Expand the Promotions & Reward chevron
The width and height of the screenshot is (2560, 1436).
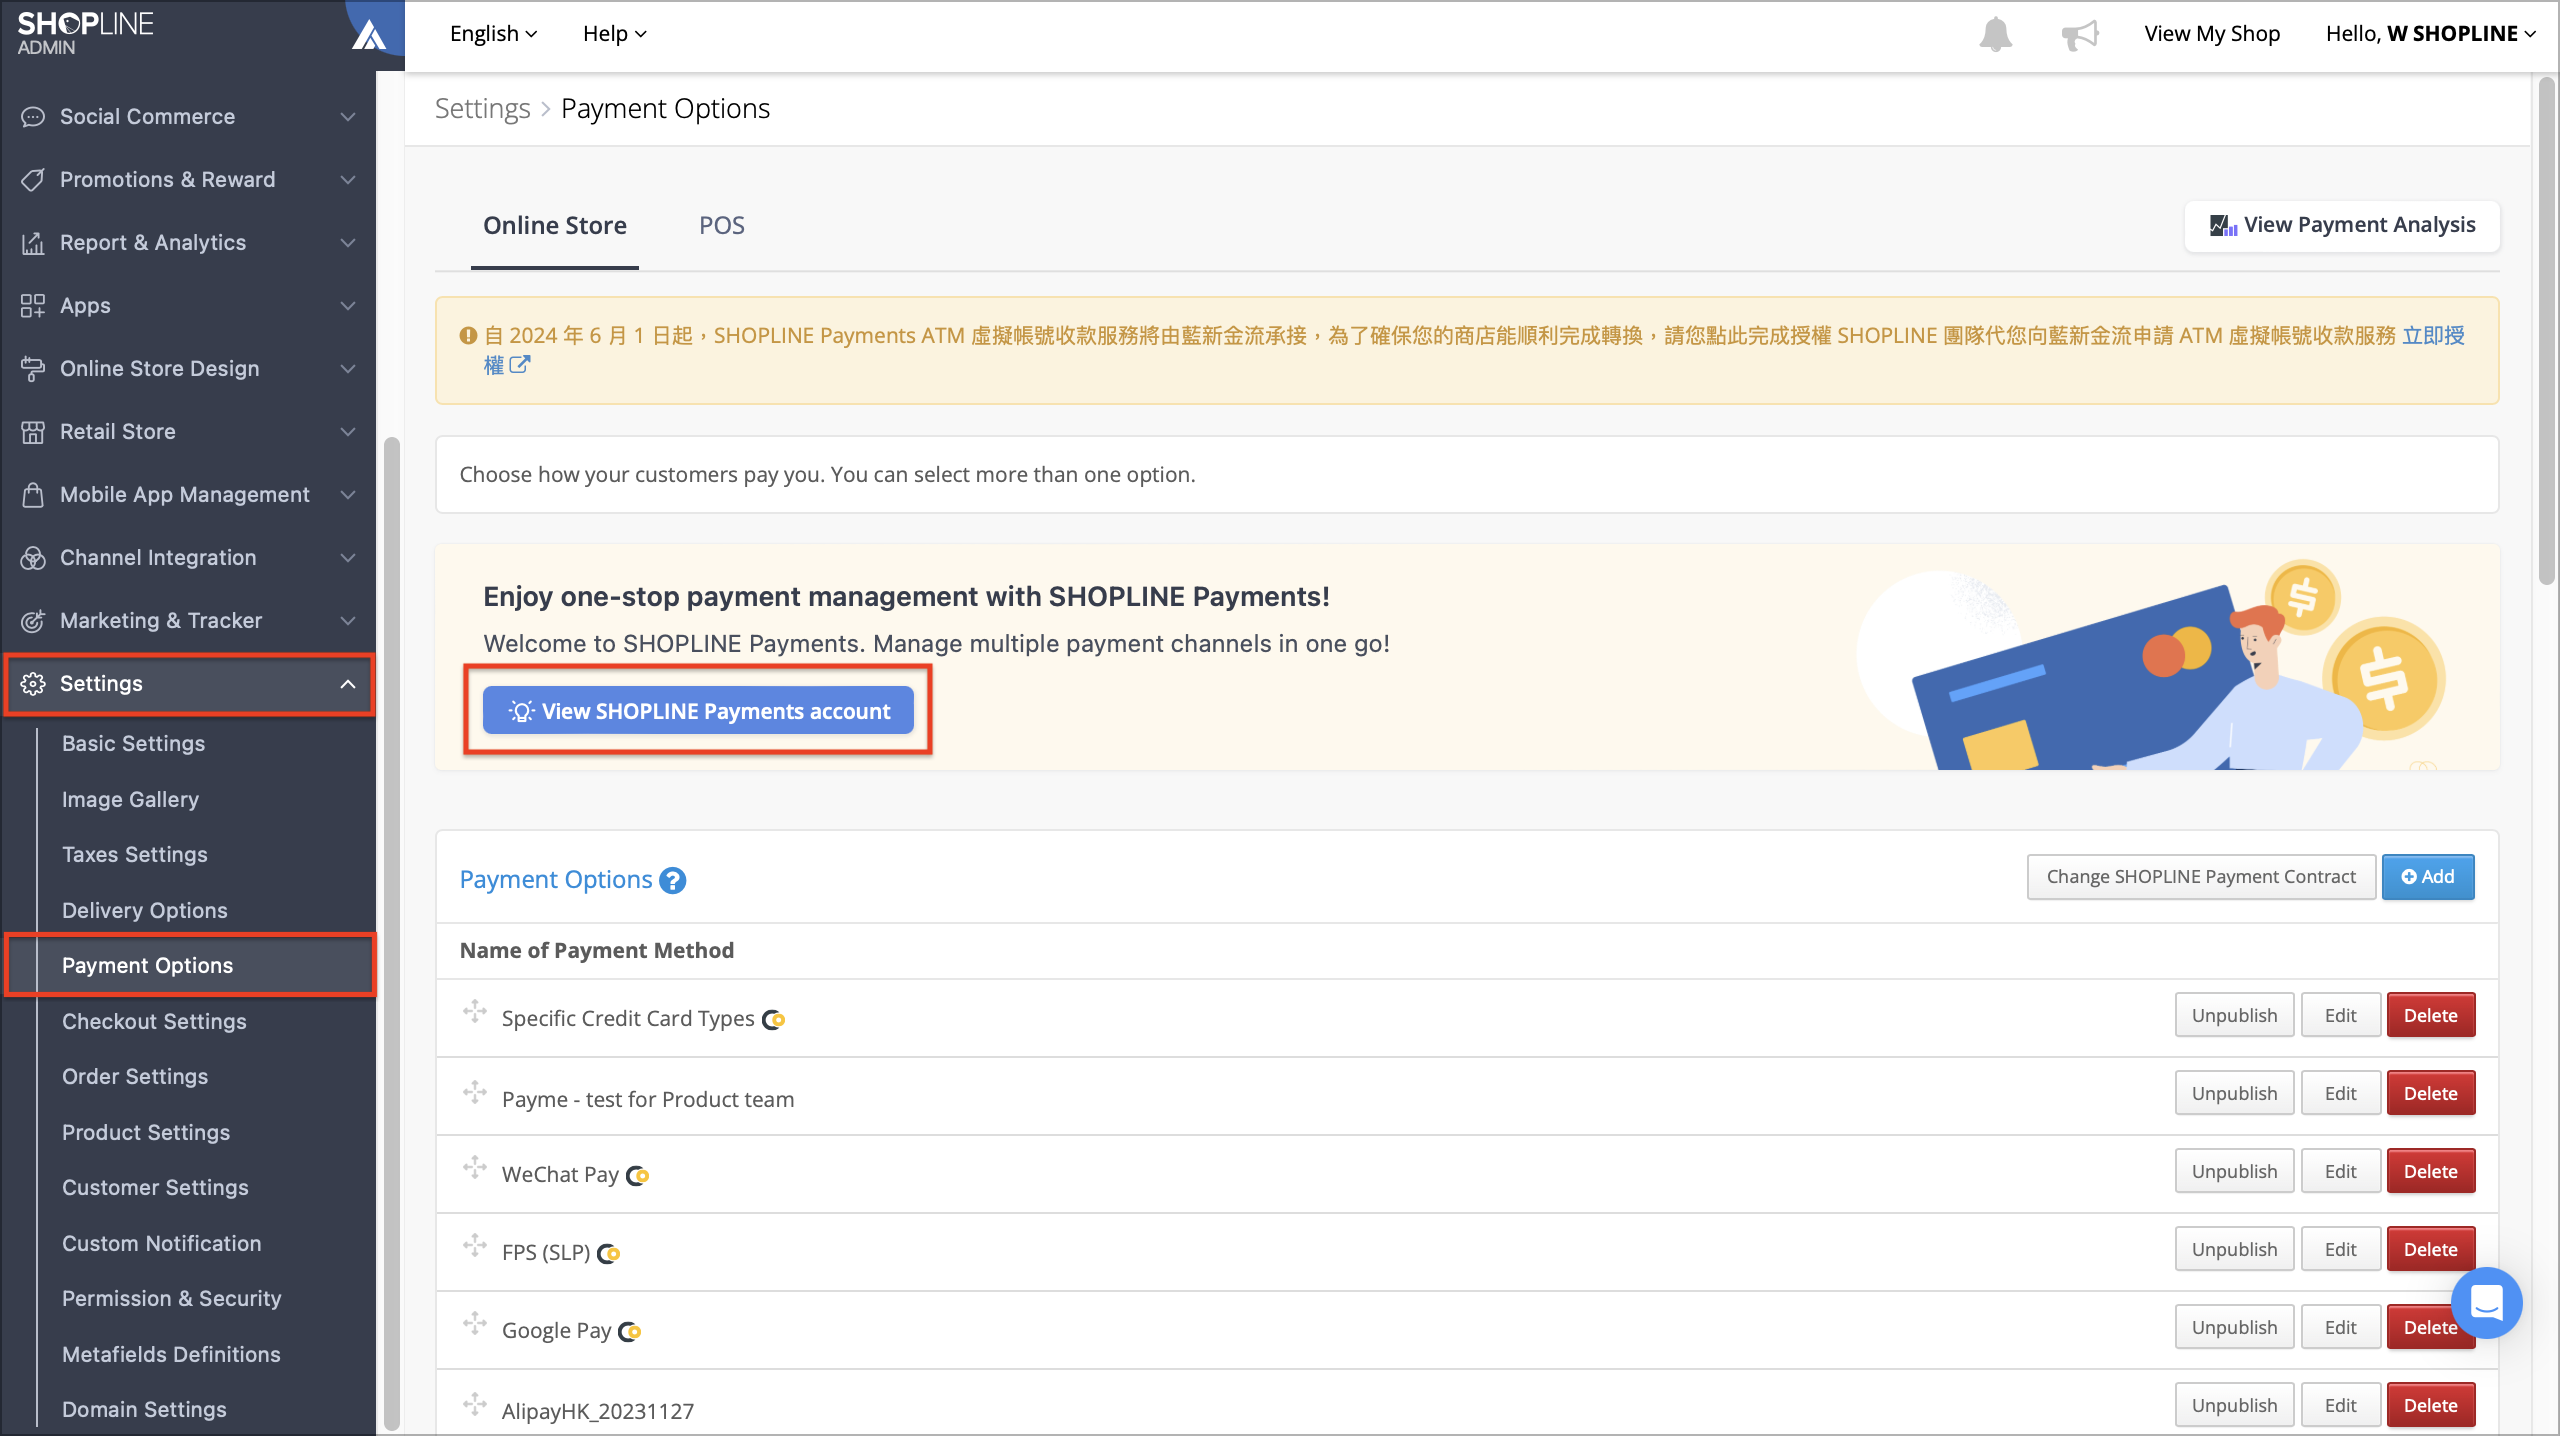click(x=347, y=180)
